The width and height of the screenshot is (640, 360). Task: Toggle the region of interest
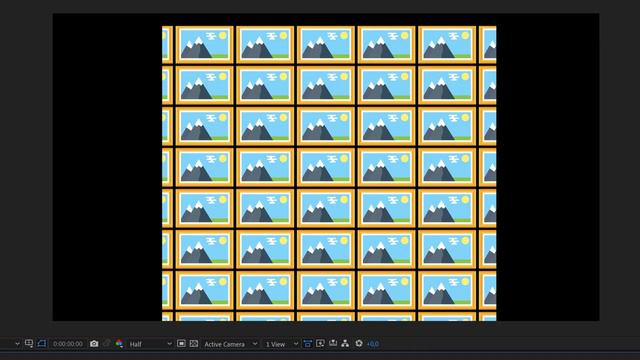[181, 344]
